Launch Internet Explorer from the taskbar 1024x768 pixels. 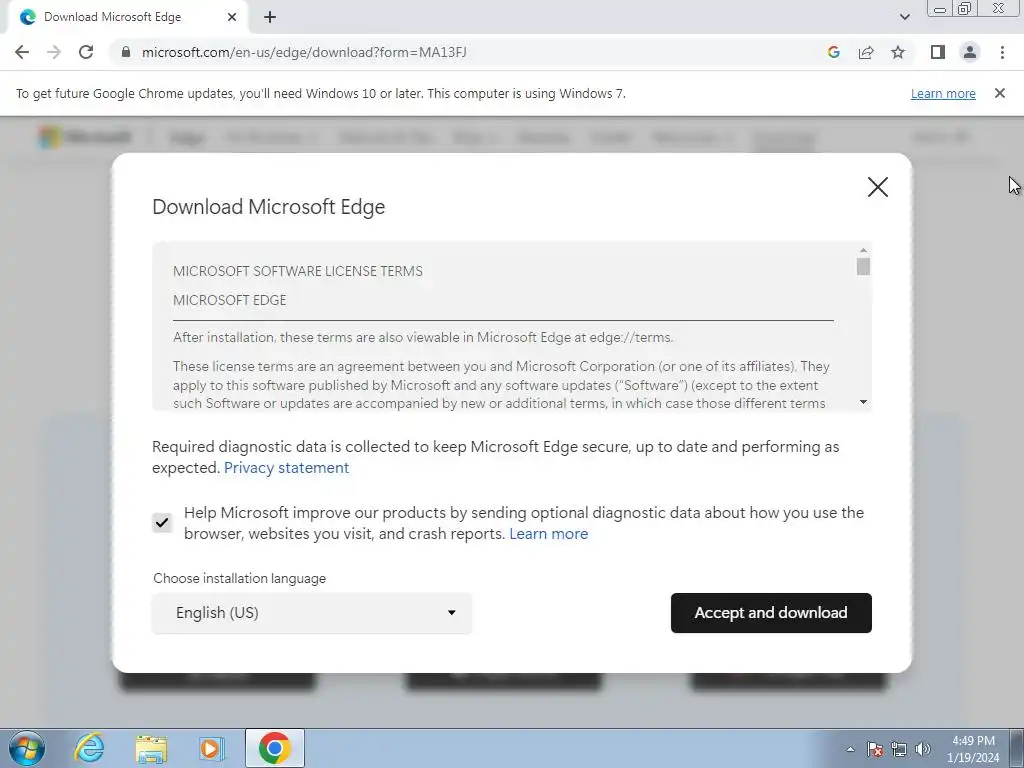click(89, 748)
